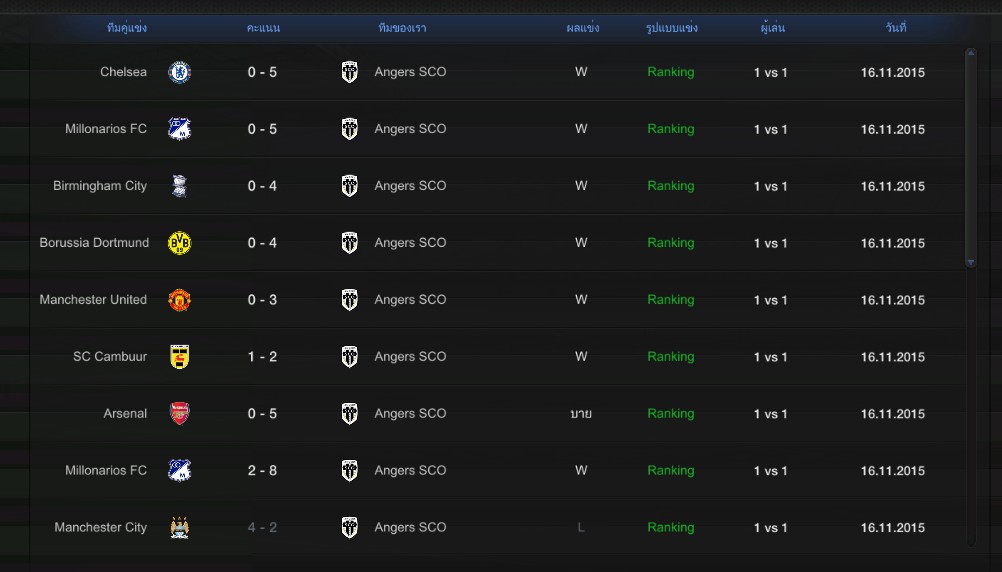Click the คะแนน column header
The image size is (1002, 572).
[x=263, y=28]
